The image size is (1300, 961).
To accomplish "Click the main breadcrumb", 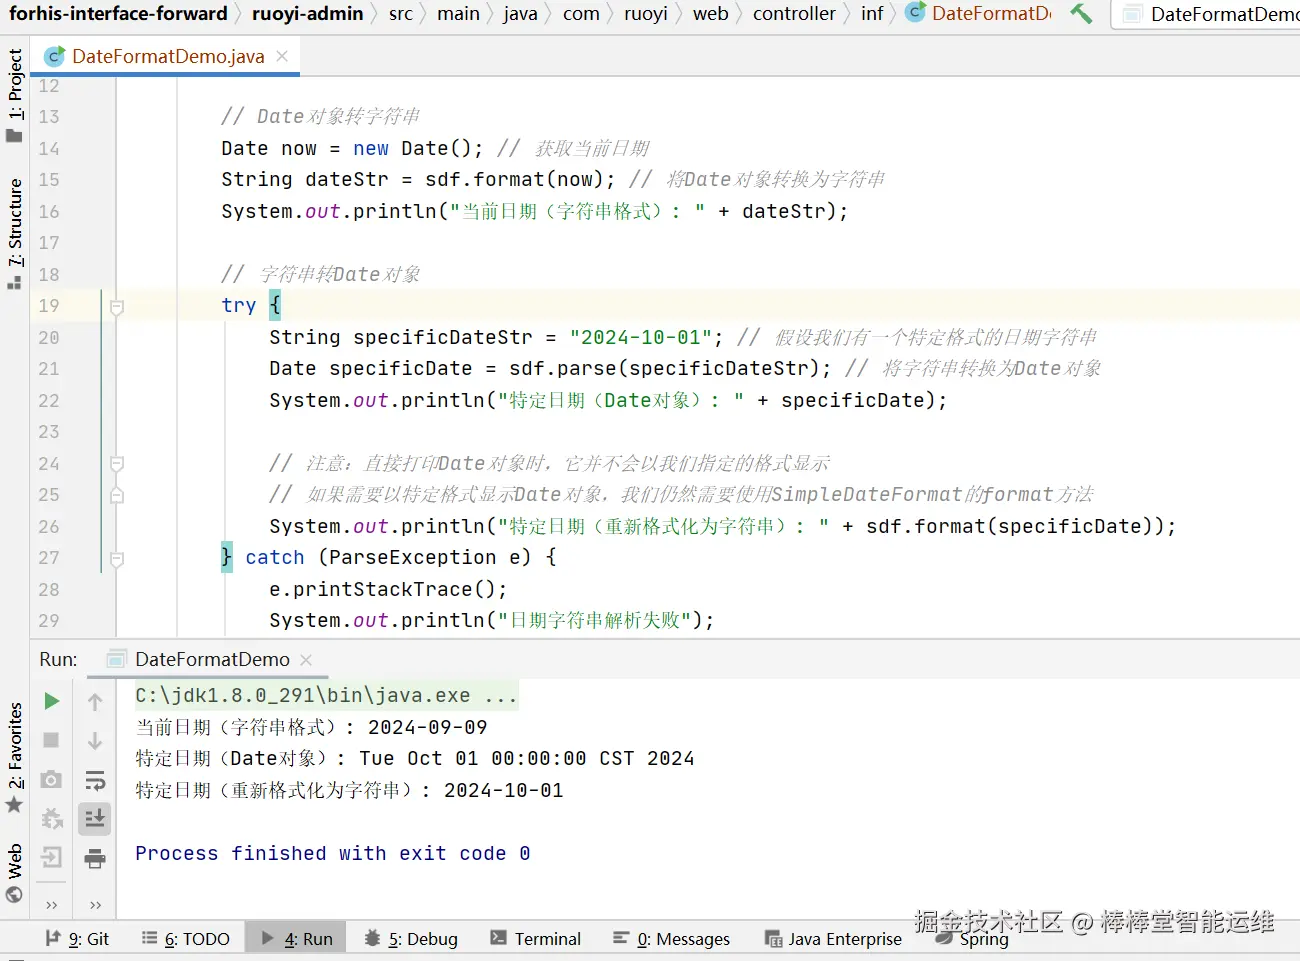I will [458, 13].
